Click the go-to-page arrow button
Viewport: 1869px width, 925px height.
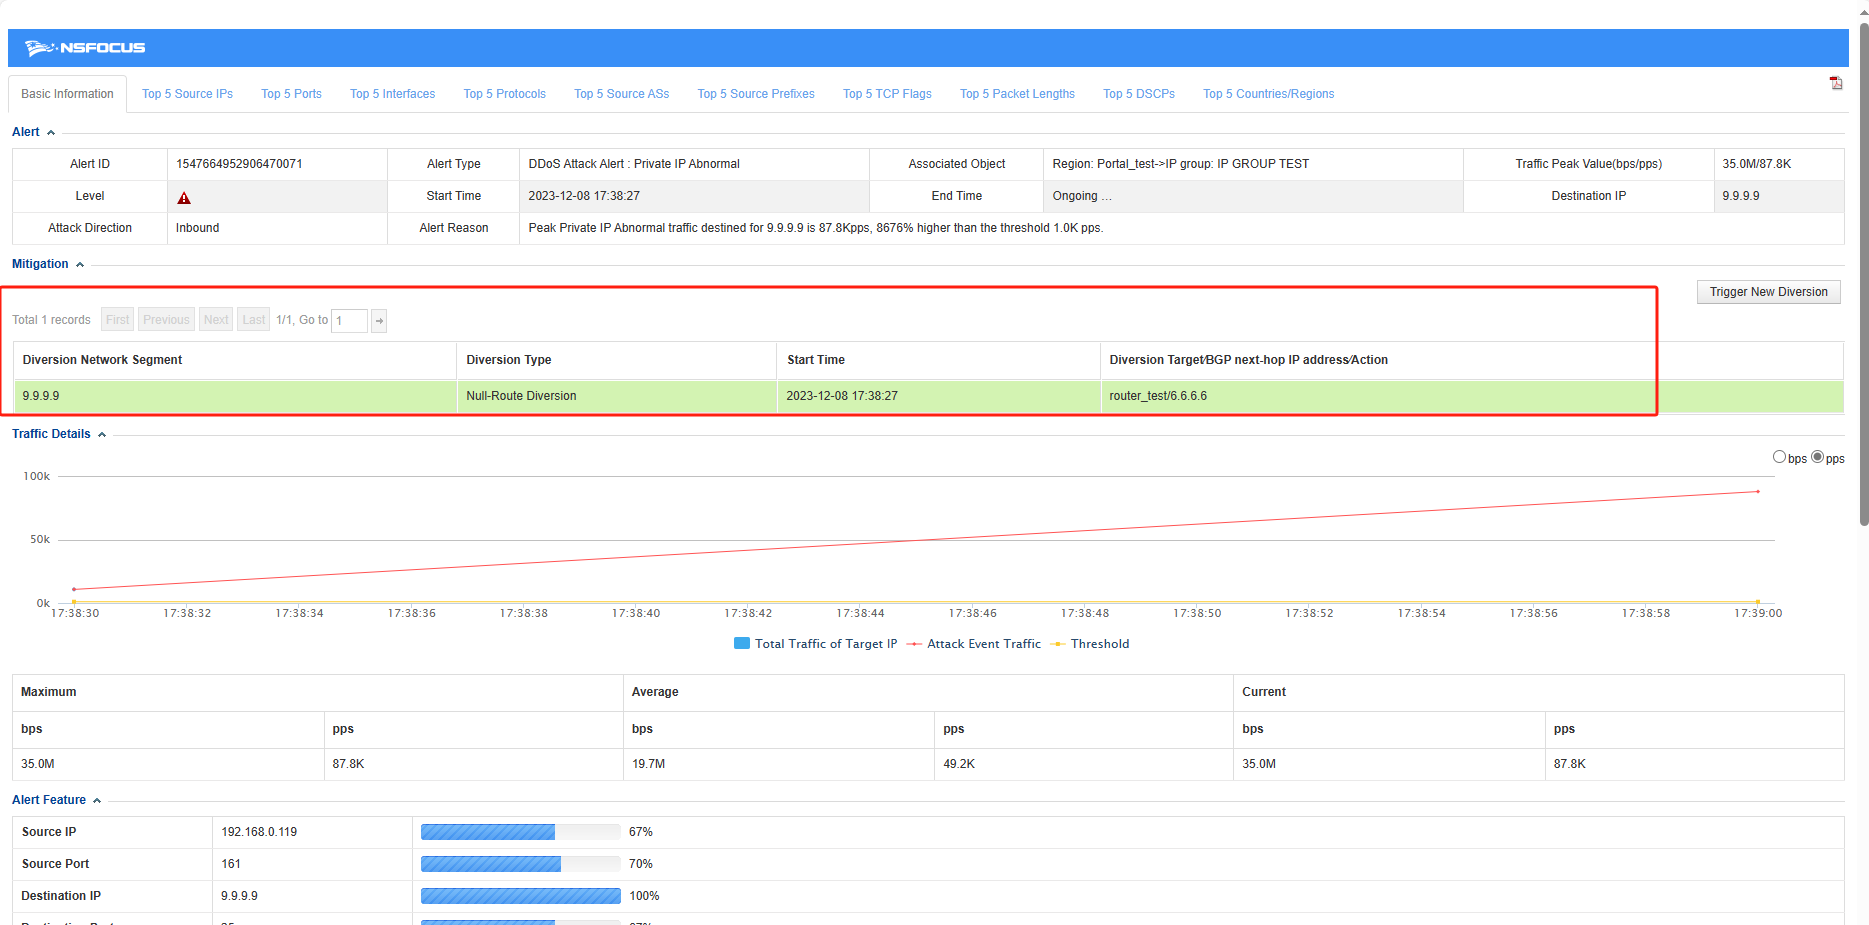coord(379,321)
